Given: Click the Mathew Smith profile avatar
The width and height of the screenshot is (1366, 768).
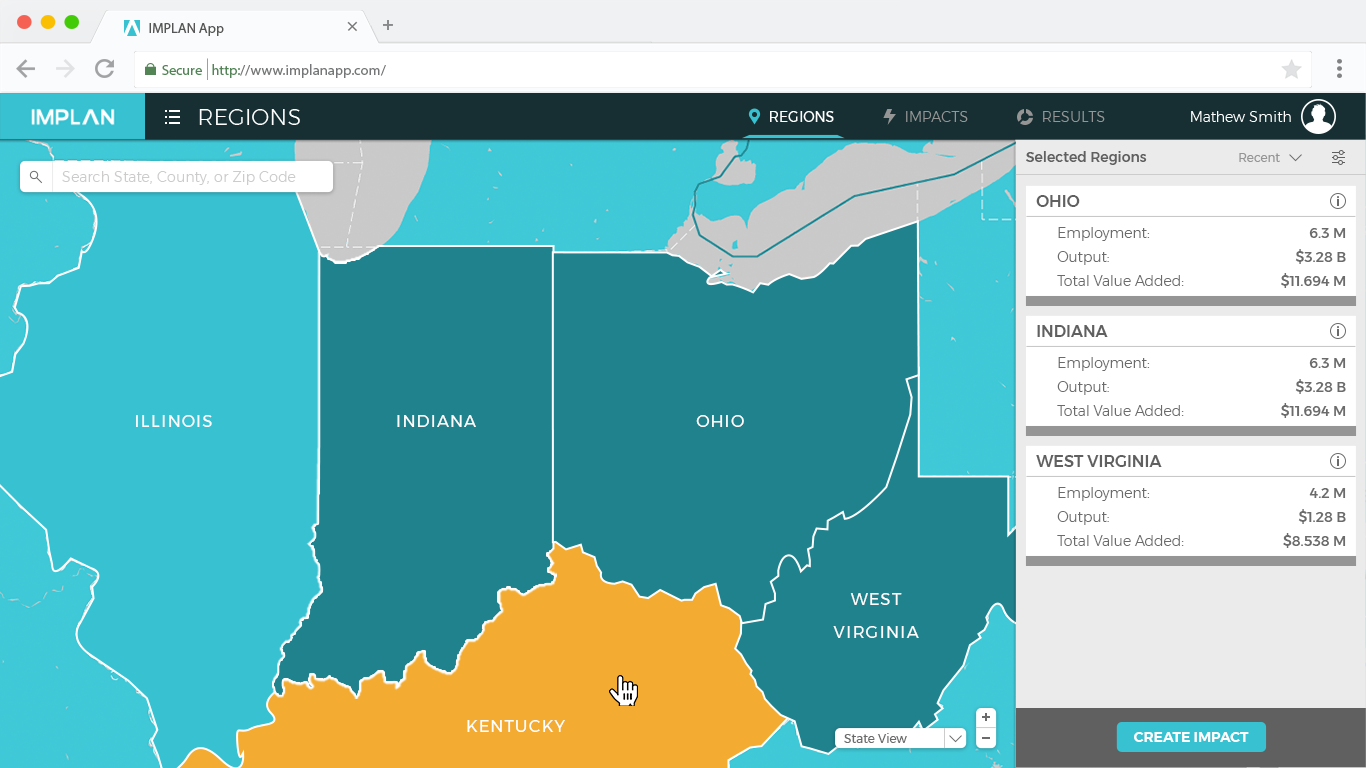Looking at the screenshot, I should tap(1318, 116).
